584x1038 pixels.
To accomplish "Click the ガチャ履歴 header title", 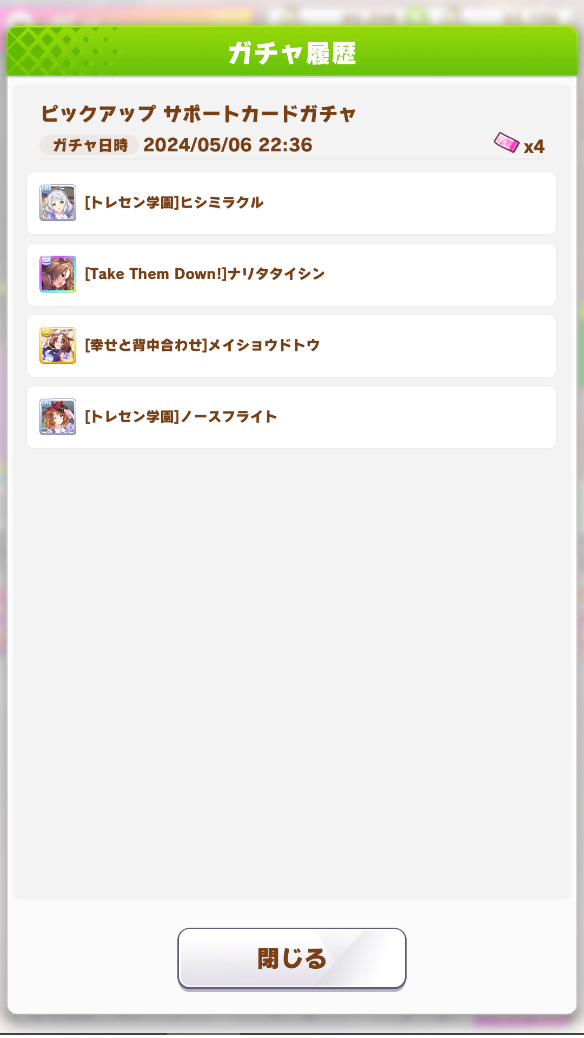I will 292,54.
